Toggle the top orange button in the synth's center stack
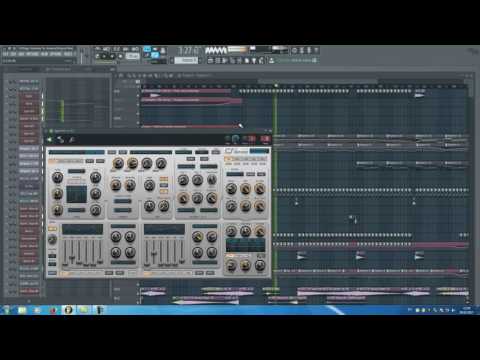 (x=164, y=179)
